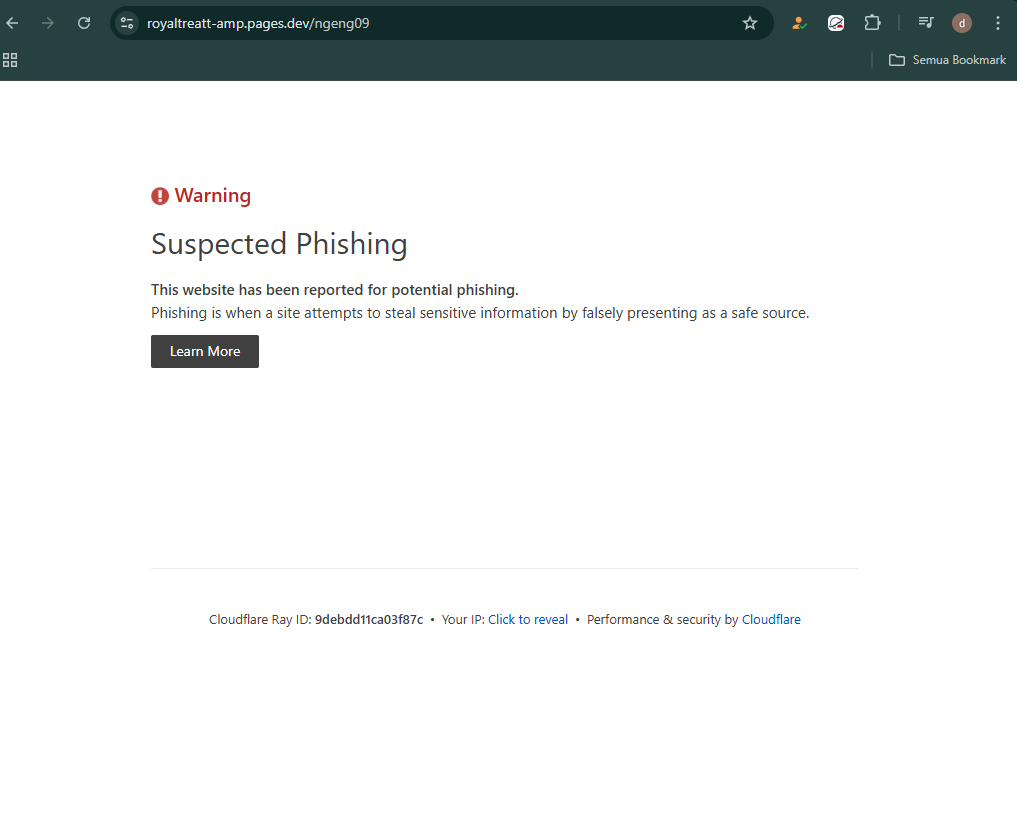Click the Suspected Phishing heading
This screenshot has width=1017, height=838.
point(280,245)
